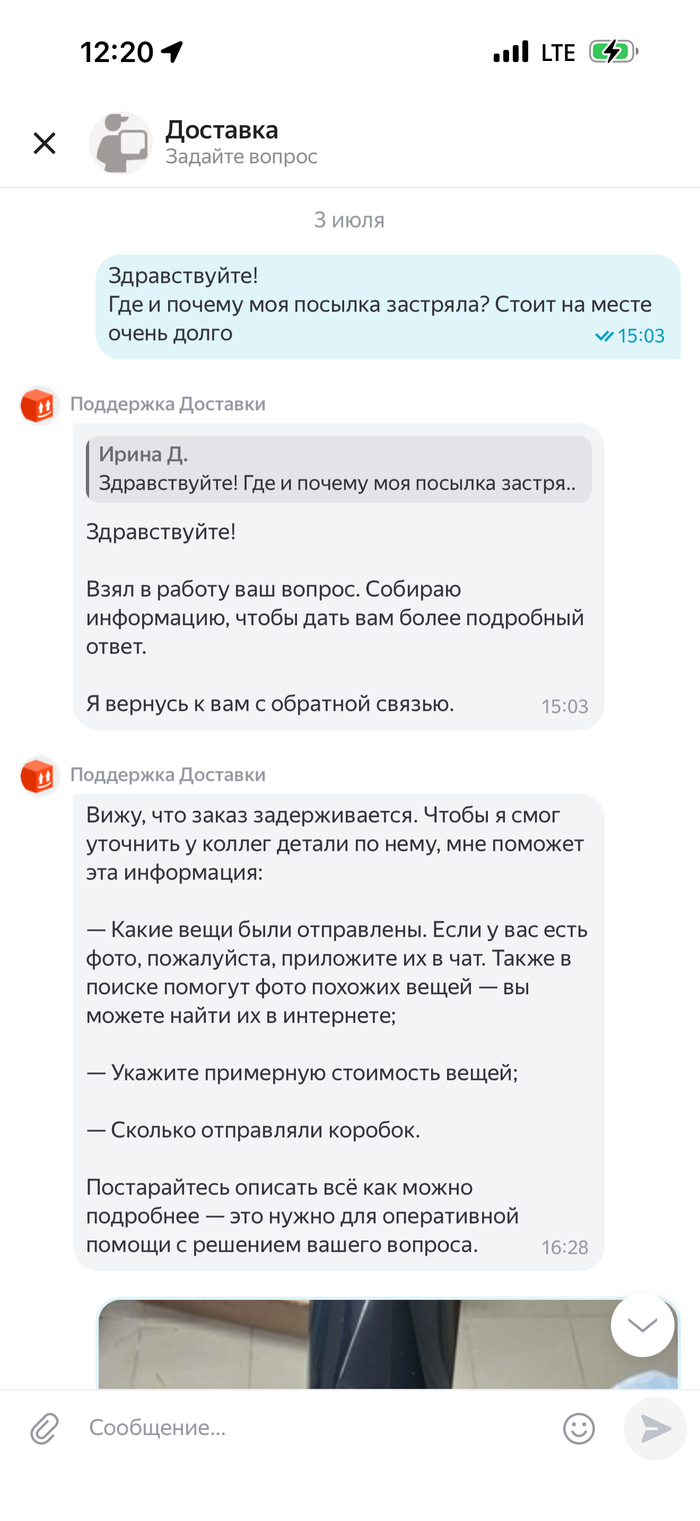This screenshot has height=1521, width=700.
Task: Tap the battery charging icon in status bar
Action: click(613, 52)
